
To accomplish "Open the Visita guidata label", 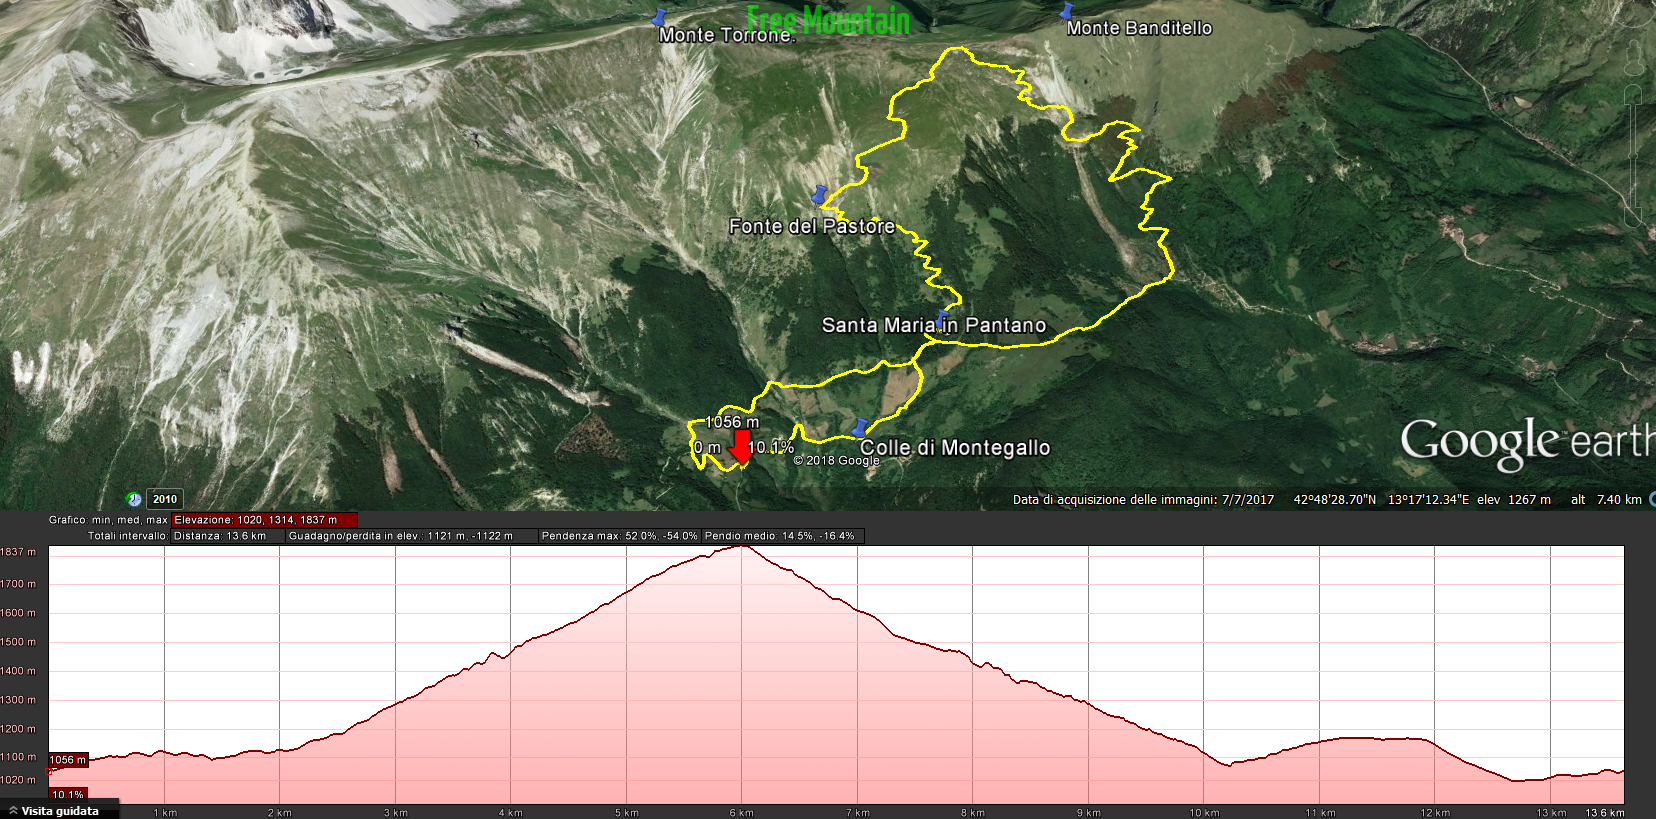I will point(60,811).
